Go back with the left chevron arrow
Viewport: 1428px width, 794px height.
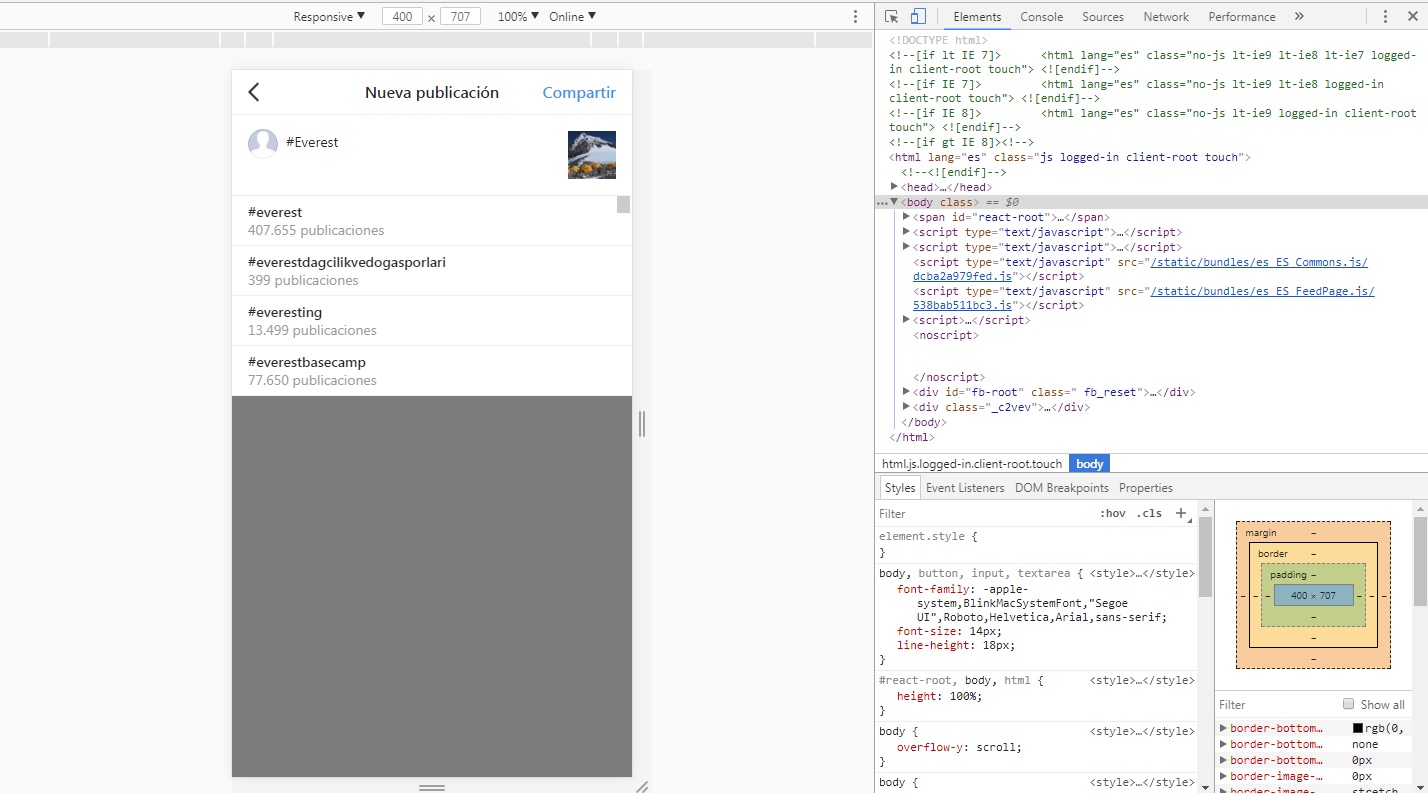pyautogui.click(x=254, y=92)
